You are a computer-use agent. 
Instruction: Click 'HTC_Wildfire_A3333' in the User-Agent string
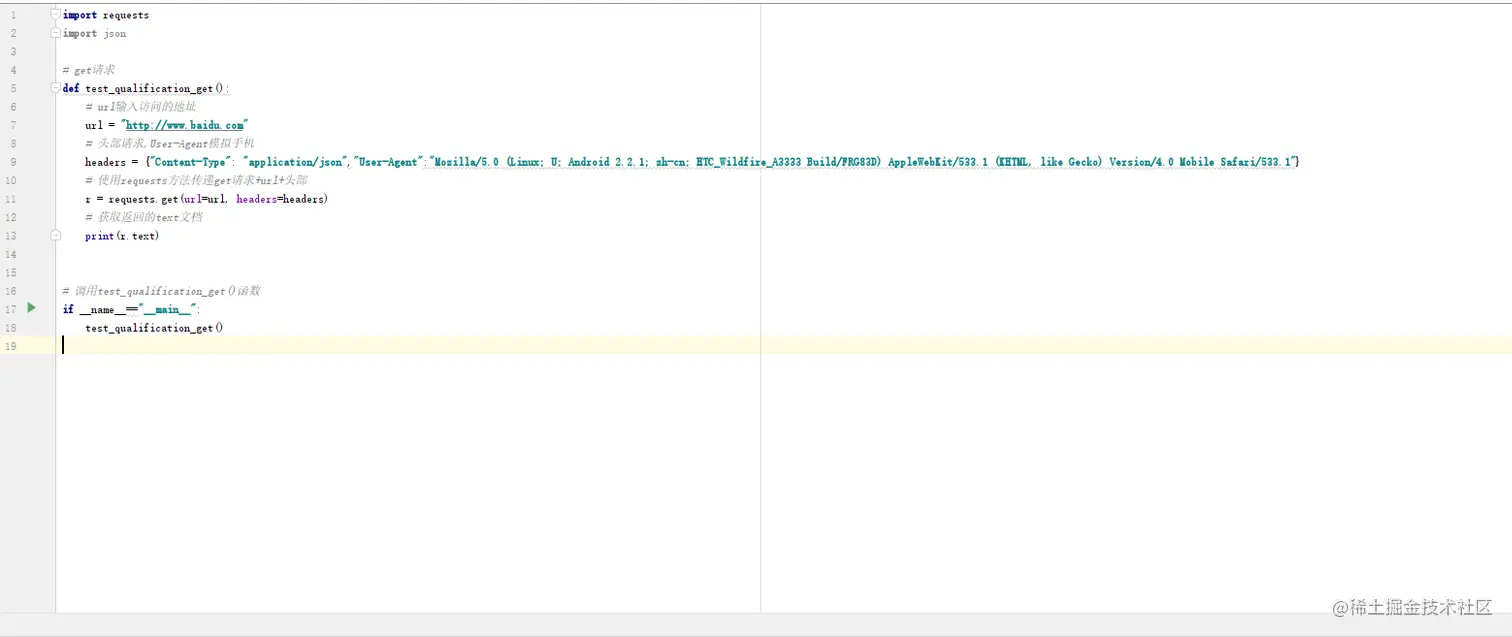click(750, 162)
